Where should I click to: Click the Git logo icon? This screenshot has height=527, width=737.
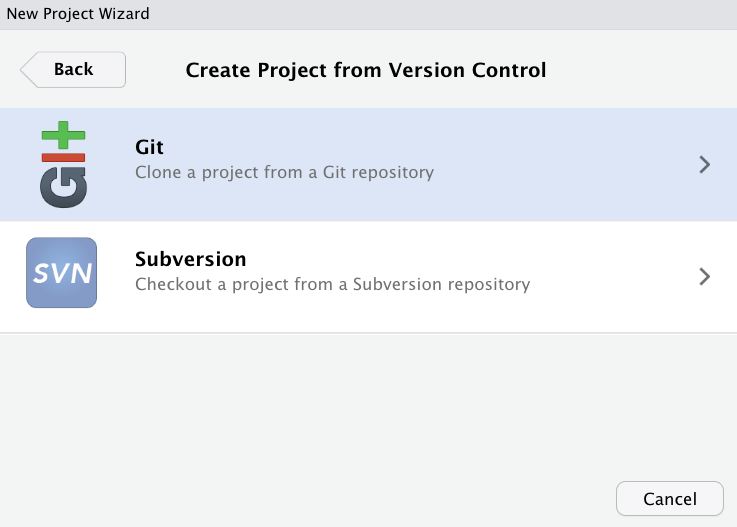tap(62, 165)
